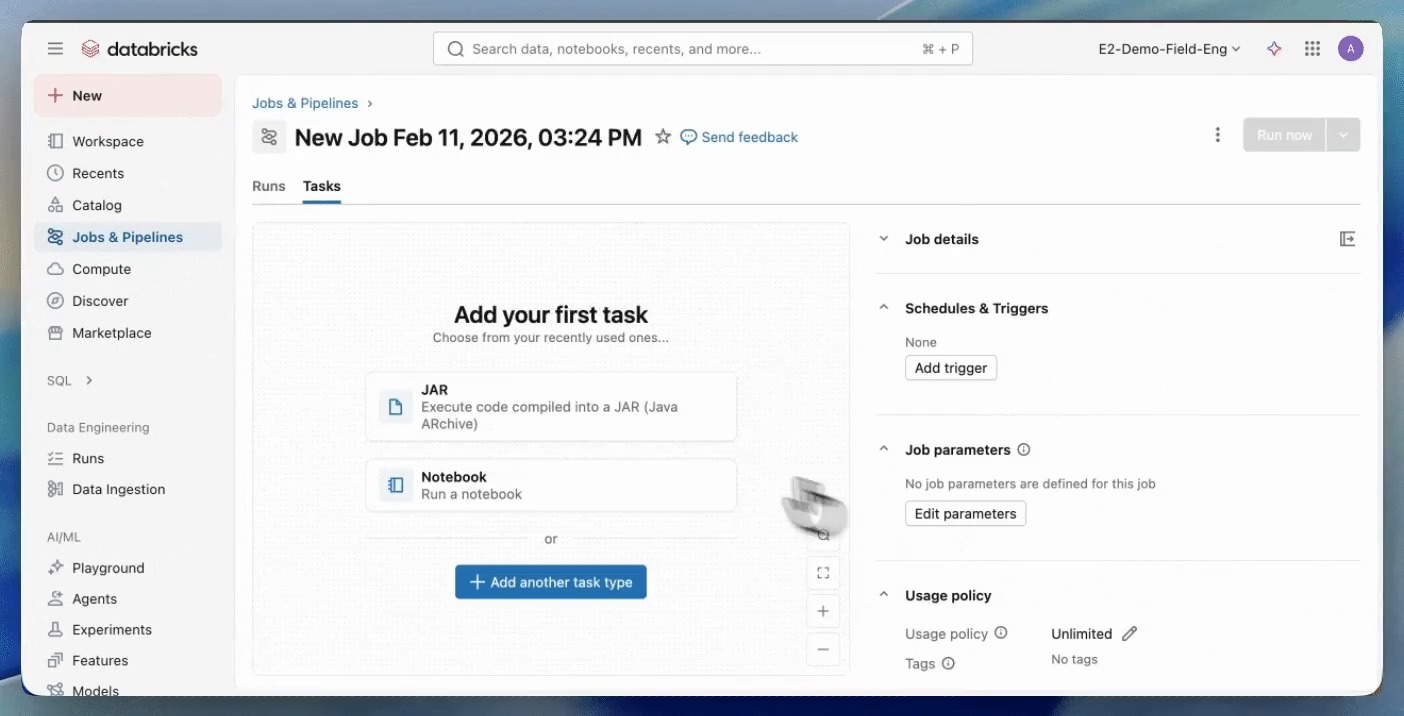Open Data Ingestion in sidebar

[128, 489]
